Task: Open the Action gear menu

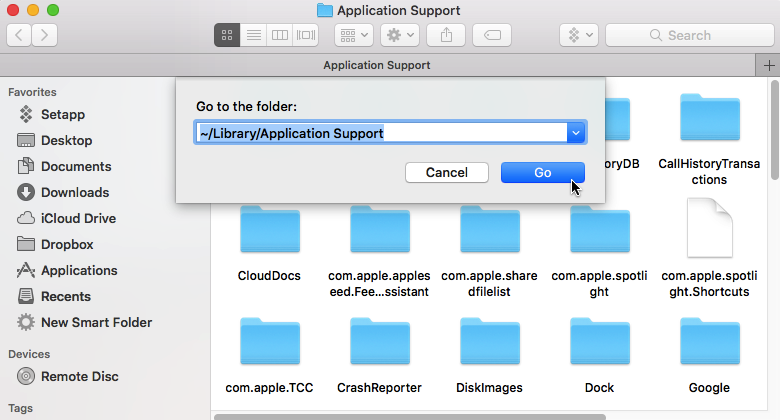Action: click(400, 35)
